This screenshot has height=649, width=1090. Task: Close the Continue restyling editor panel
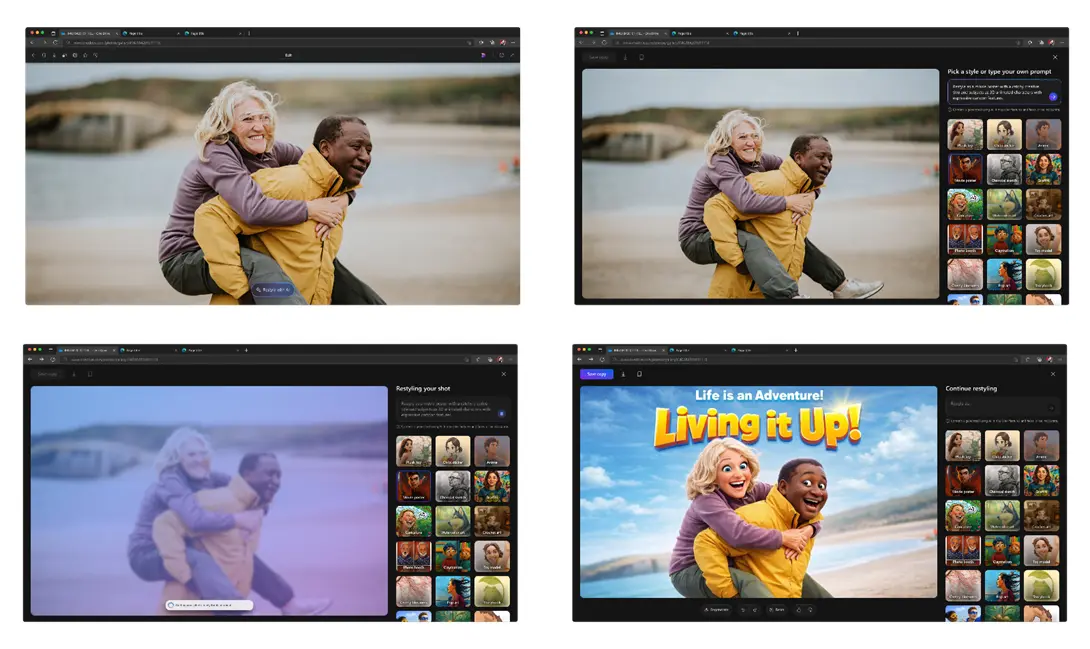(x=1053, y=374)
